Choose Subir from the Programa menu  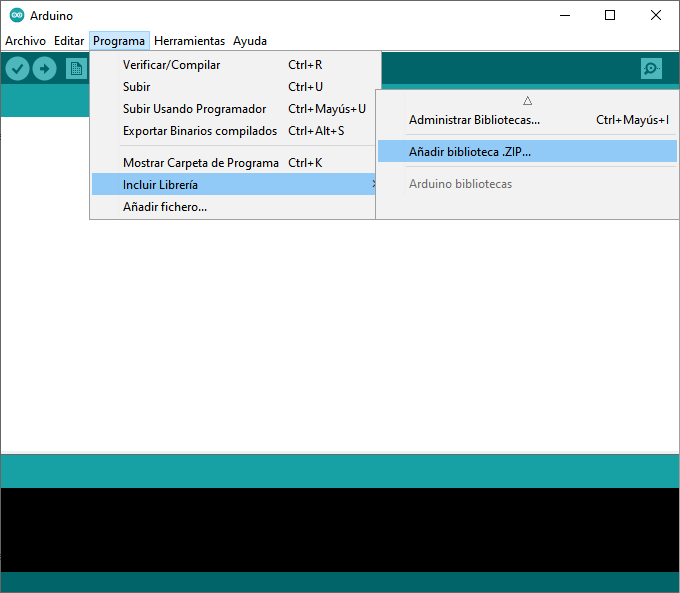[233, 87]
